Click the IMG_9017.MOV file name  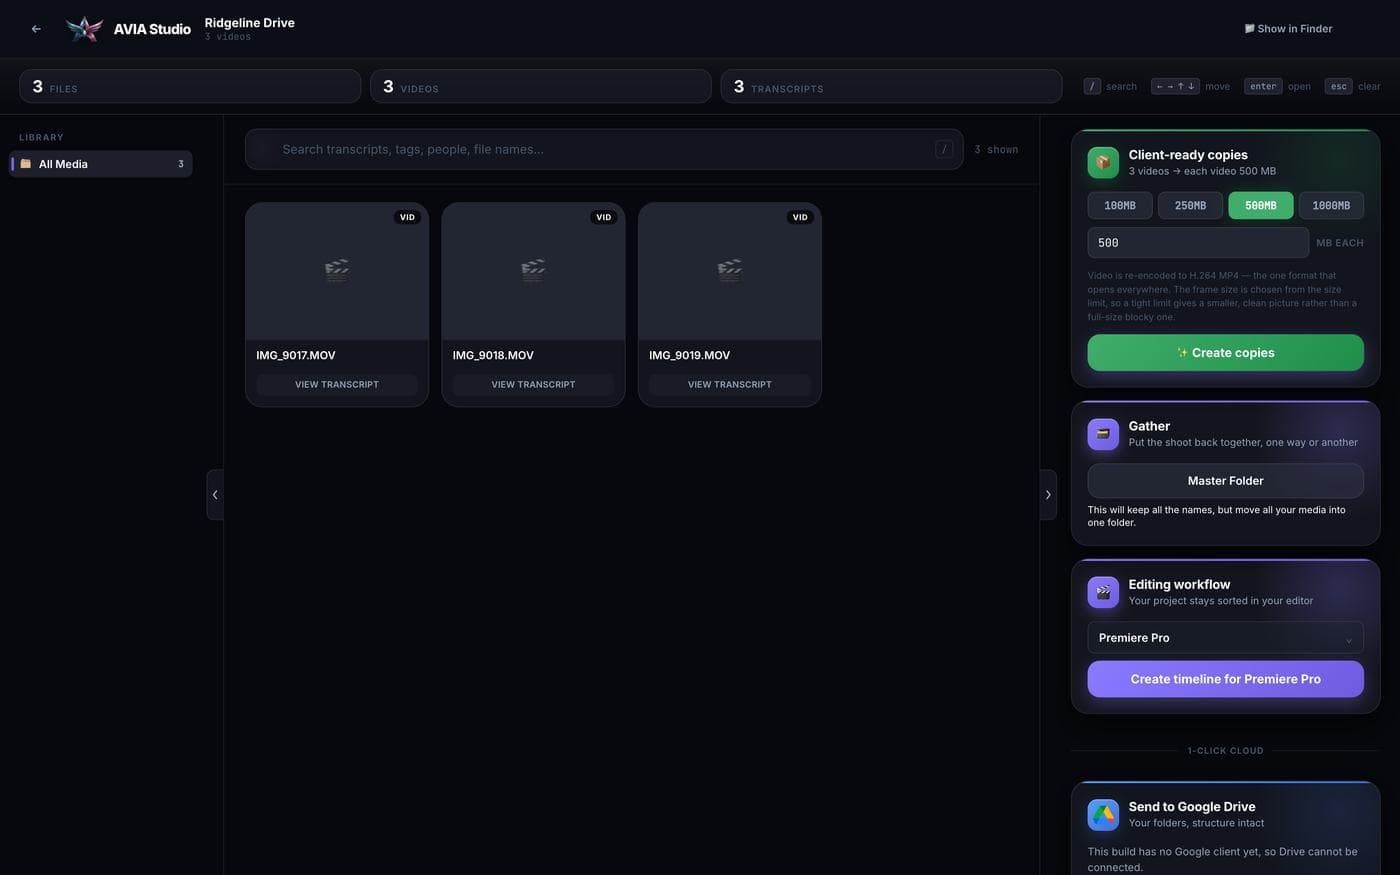[296, 355]
